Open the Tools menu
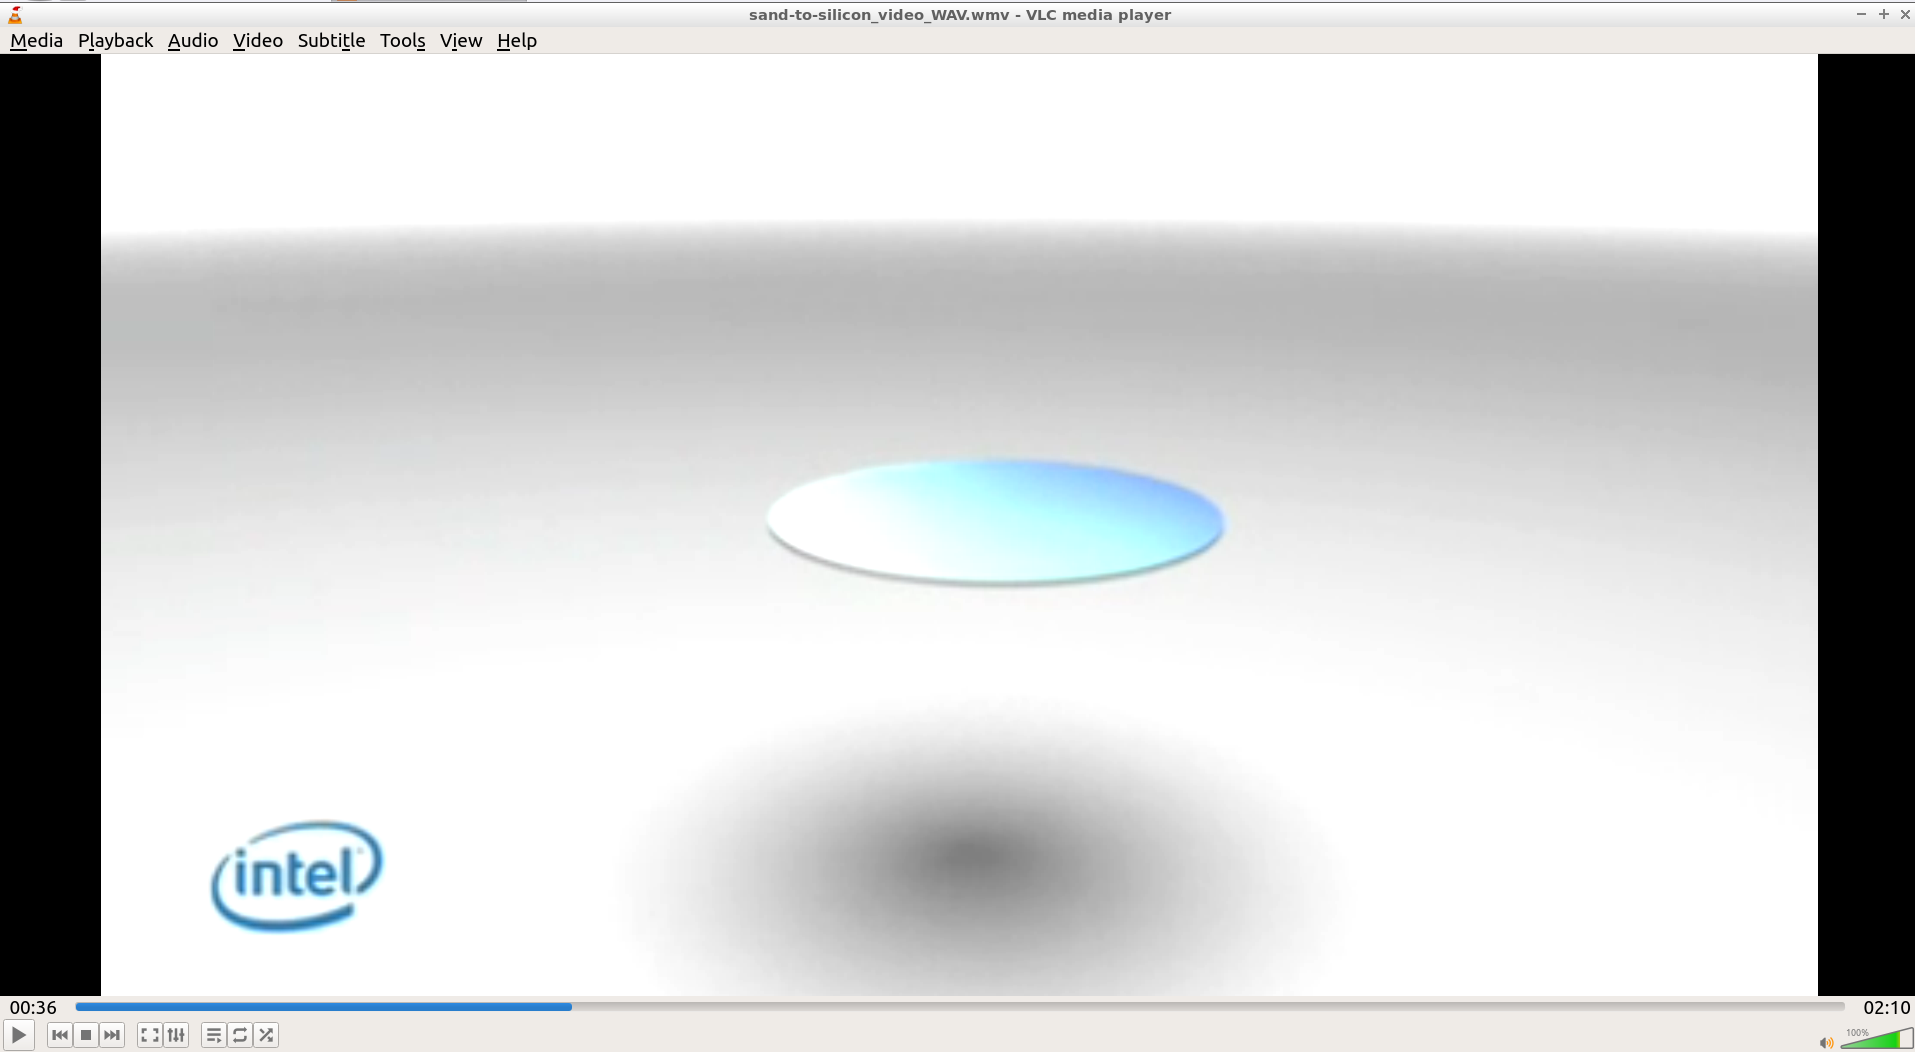This screenshot has height=1052, width=1915. pos(402,40)
